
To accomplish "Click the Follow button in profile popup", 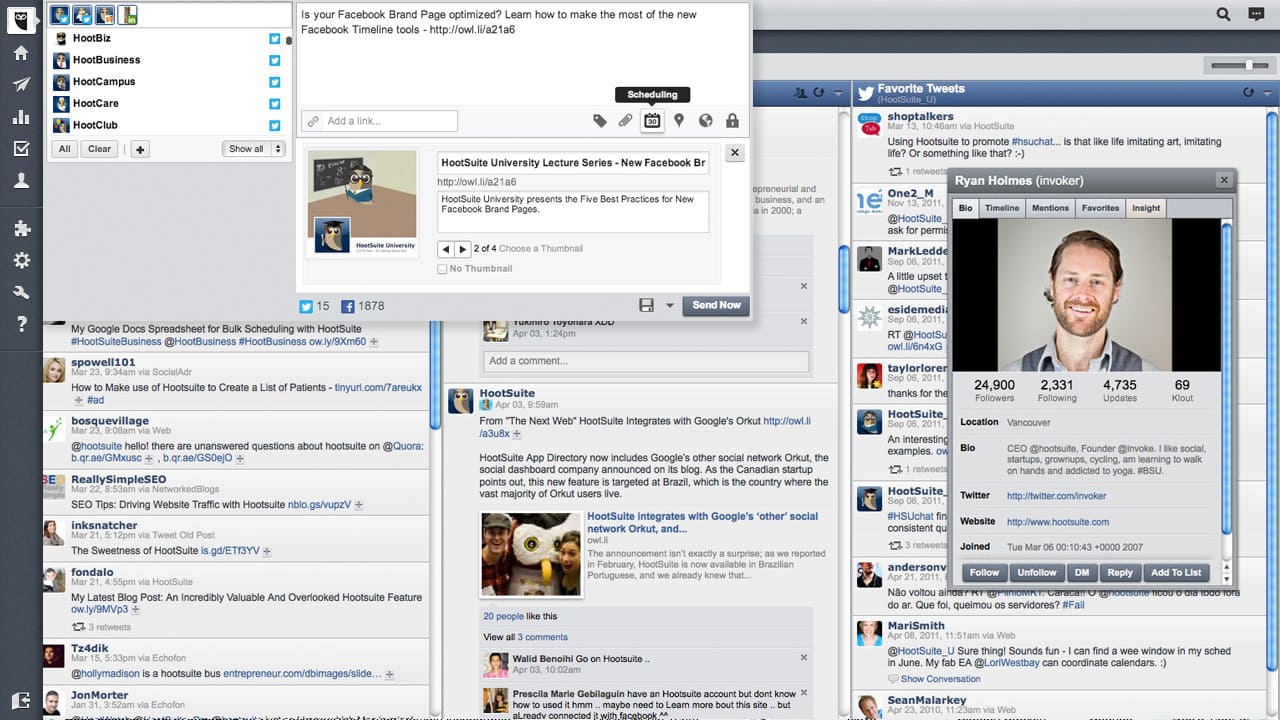I will [x=985, y=573].
